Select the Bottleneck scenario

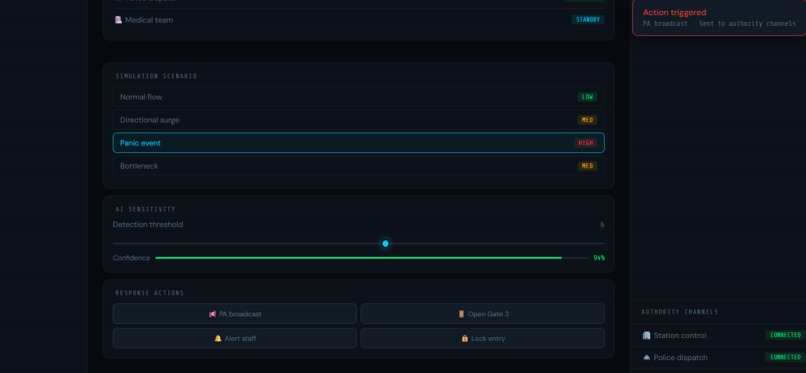pyautogui.click(x=358, y=166)
